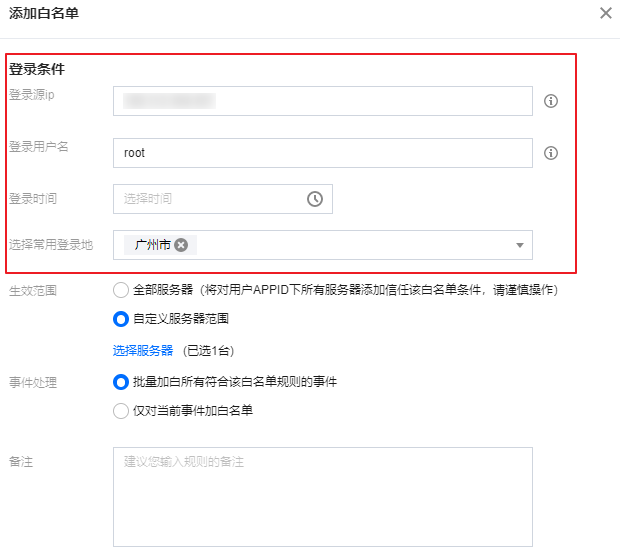
Task: Click the 选择时间 login time field
Action: (210, 199)
